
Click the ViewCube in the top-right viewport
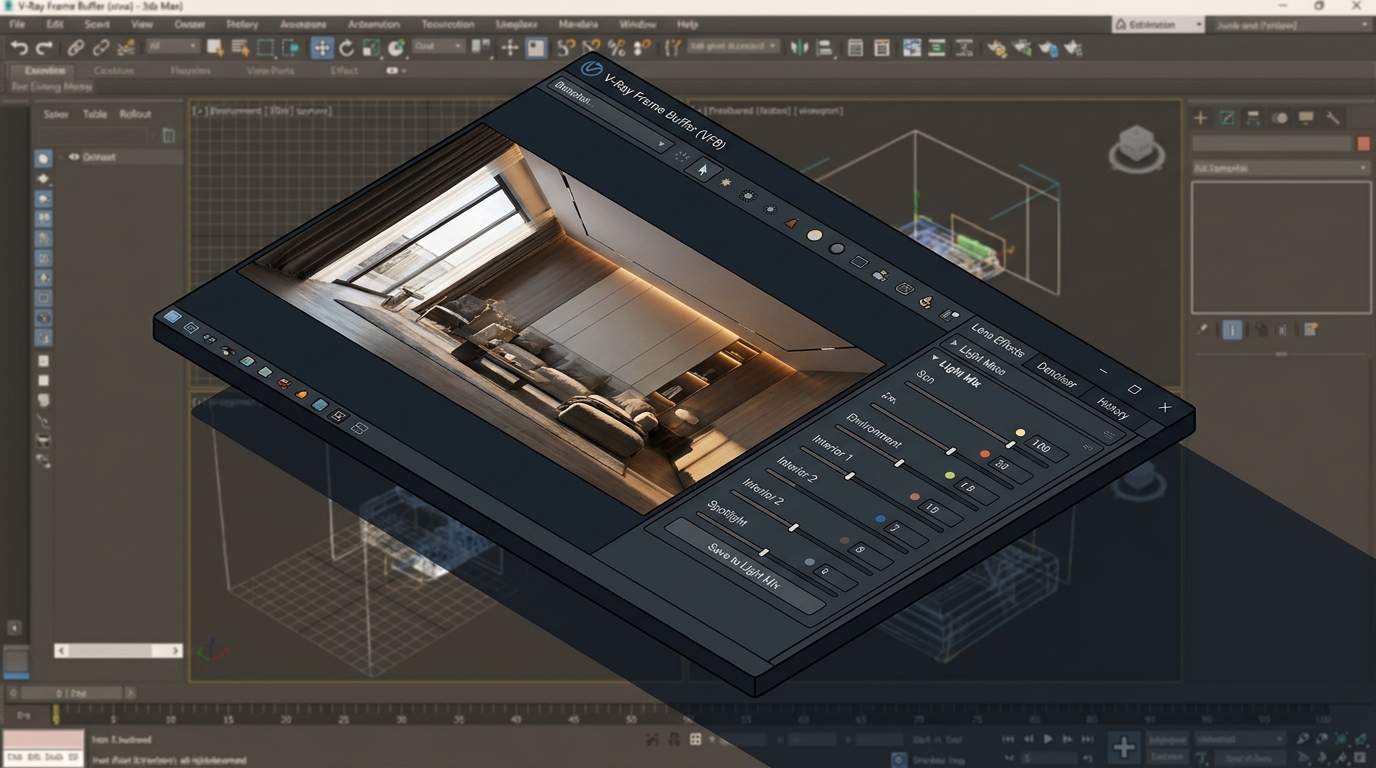1136,148
